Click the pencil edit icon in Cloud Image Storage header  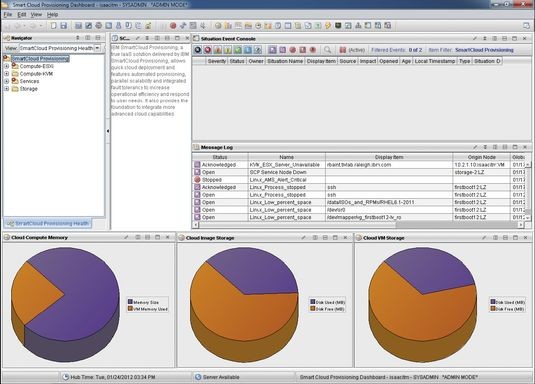tap(303, 238)
